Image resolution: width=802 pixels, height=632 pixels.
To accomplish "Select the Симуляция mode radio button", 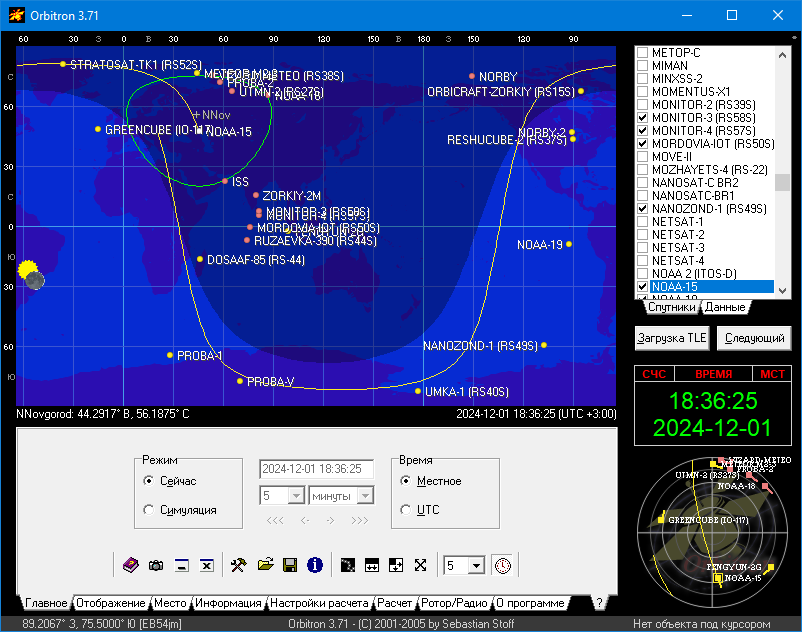I will click(x=149, y=509).
